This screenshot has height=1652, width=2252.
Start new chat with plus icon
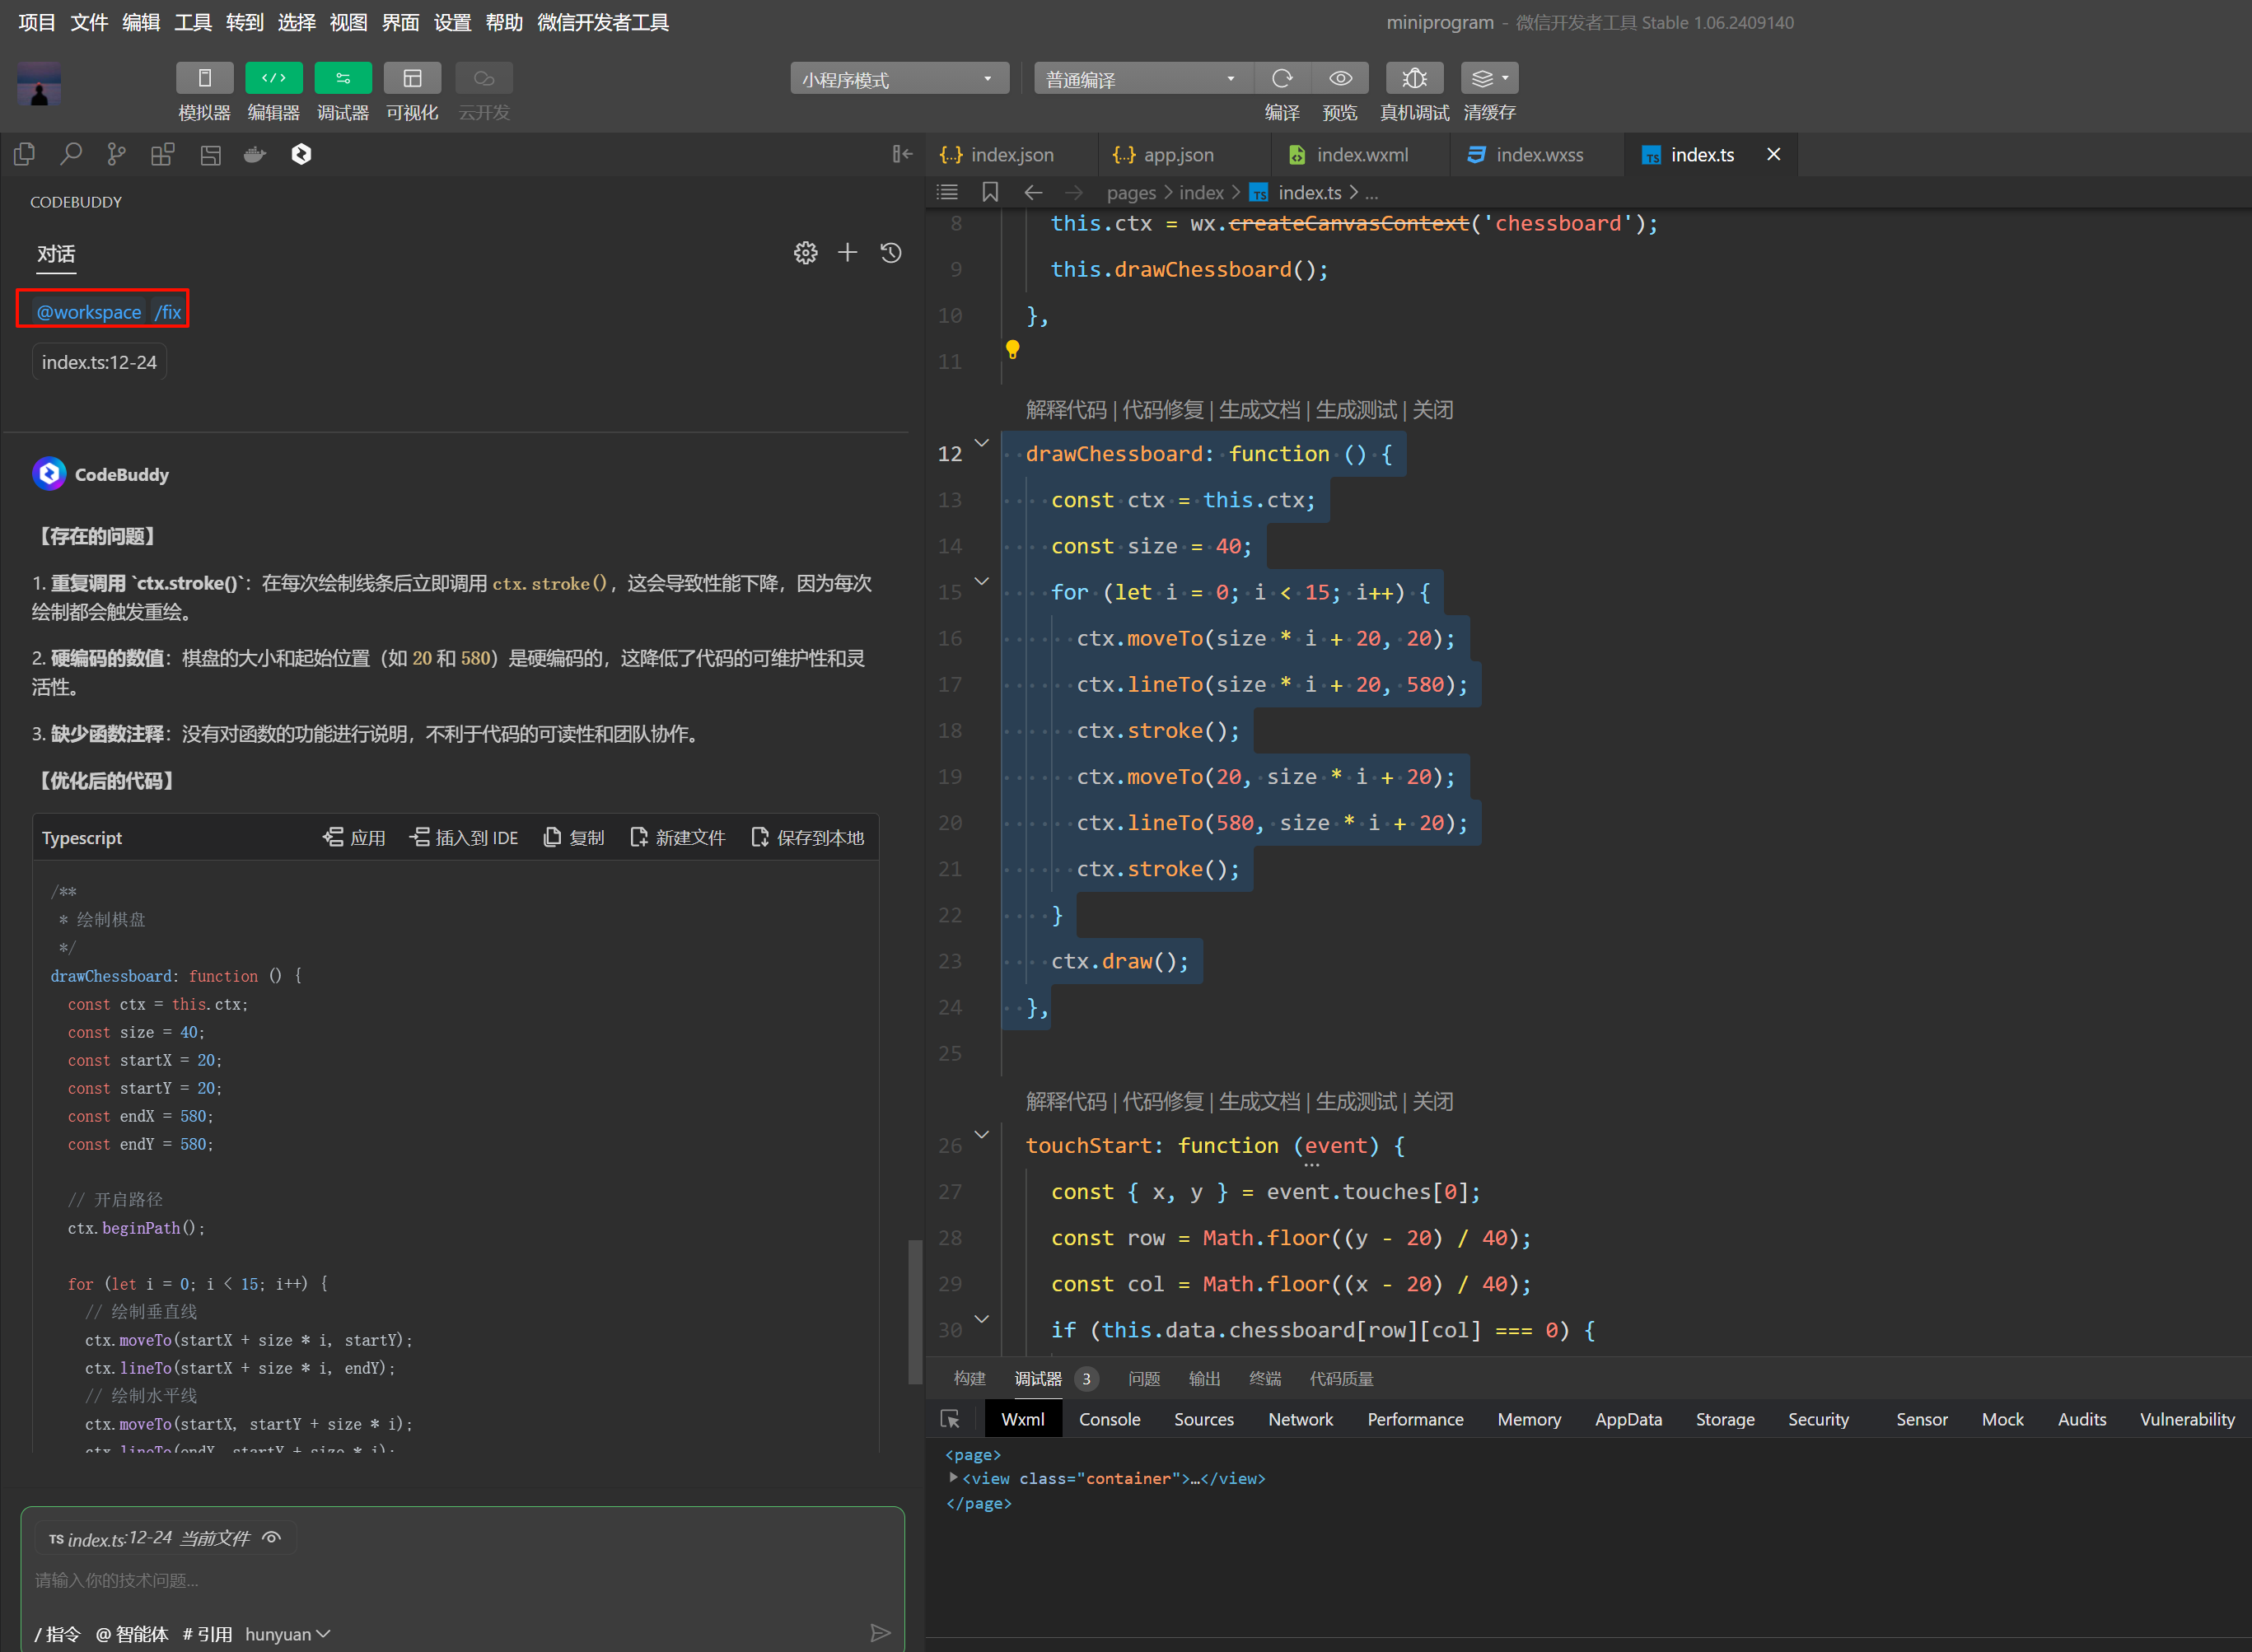coord(847,253)
